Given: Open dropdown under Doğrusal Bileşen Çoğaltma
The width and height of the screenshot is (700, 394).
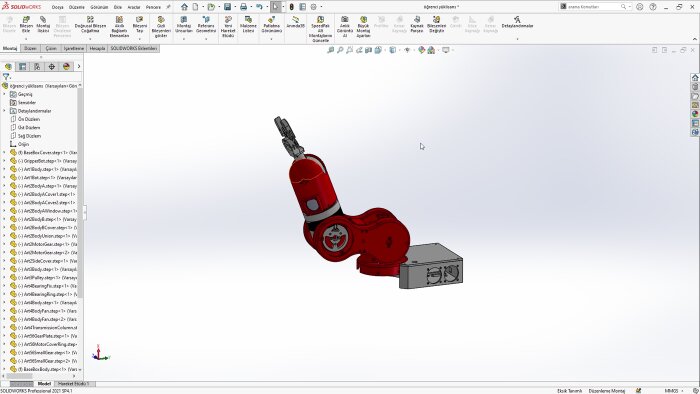Looking at the screenshot, I should [x=90, y=39].
